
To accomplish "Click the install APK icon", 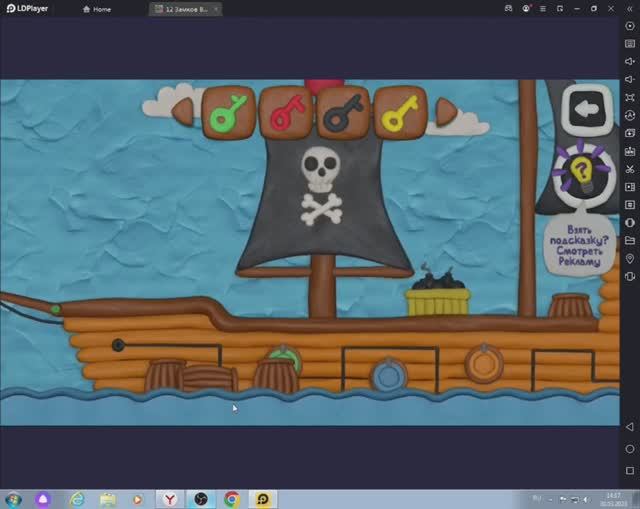I will (630, 151).
